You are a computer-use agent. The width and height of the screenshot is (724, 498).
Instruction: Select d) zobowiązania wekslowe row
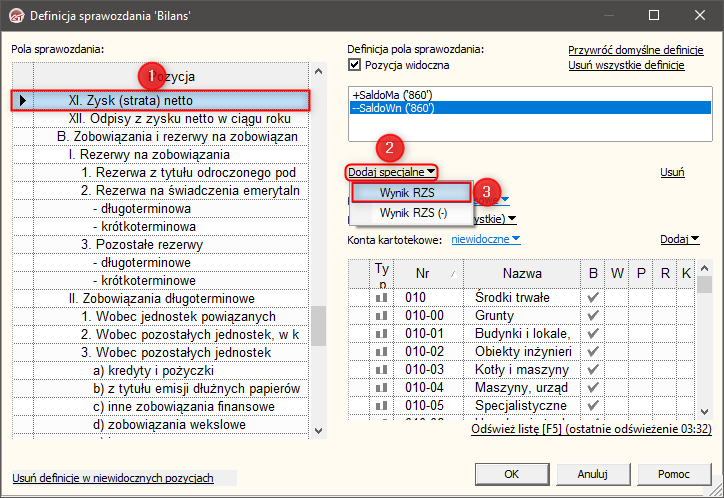[x=160, y=425]
